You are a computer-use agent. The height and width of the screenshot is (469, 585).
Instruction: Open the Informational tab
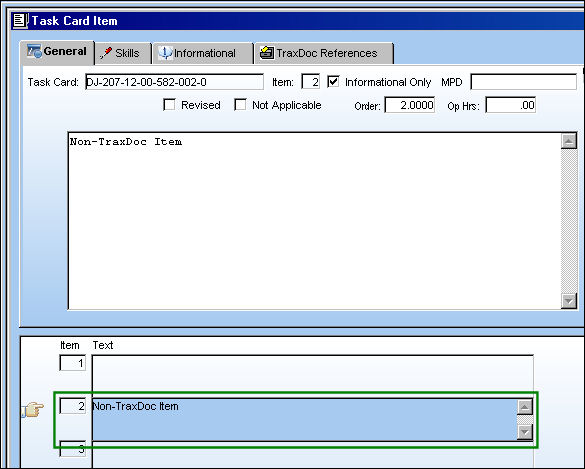coord(203,53)
